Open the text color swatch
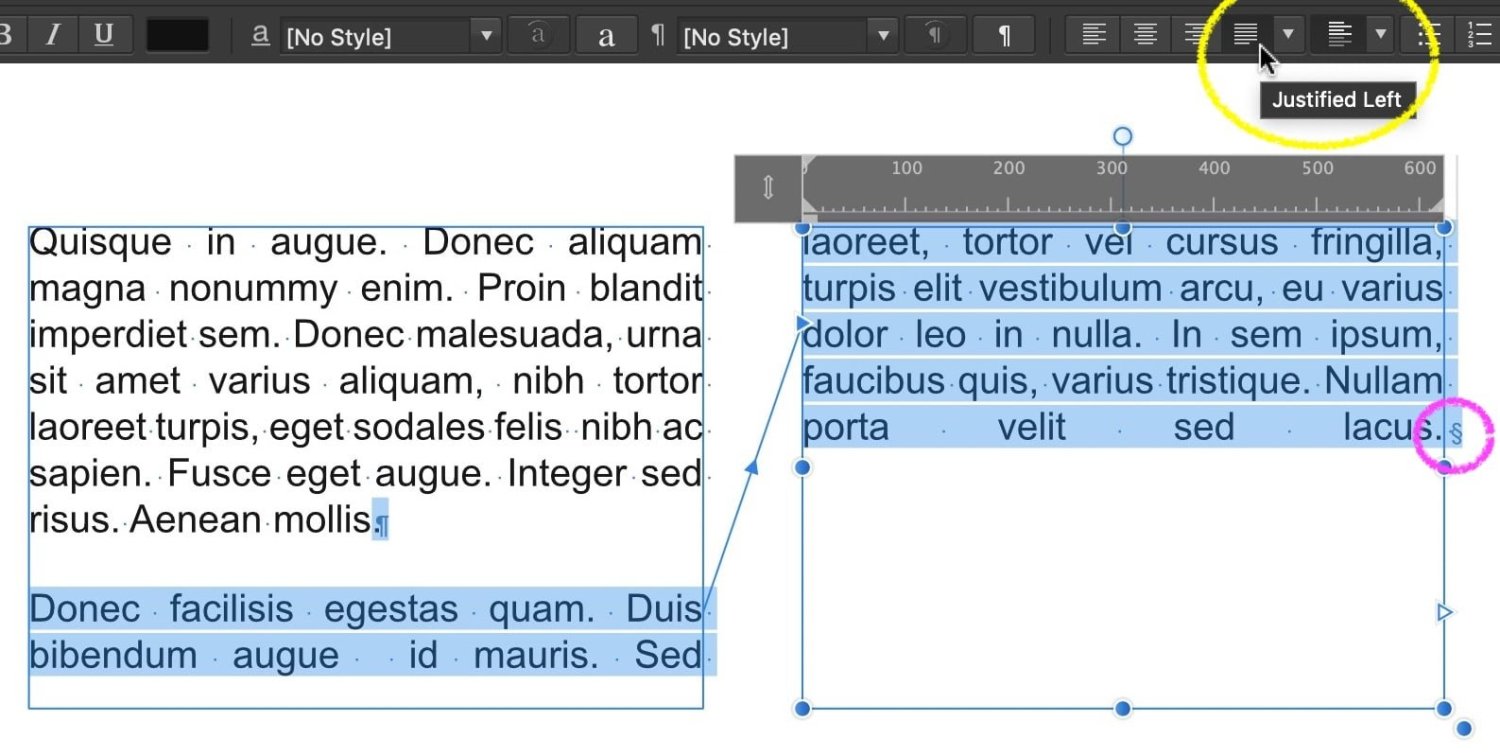The width and height of the screenshot is (1500, 756). click(x=178, y=35)
